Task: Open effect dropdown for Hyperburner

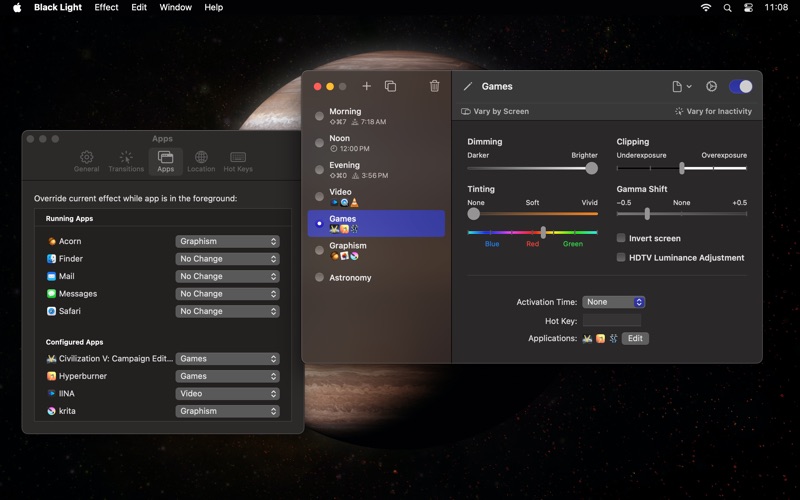Action: point(228,376)
